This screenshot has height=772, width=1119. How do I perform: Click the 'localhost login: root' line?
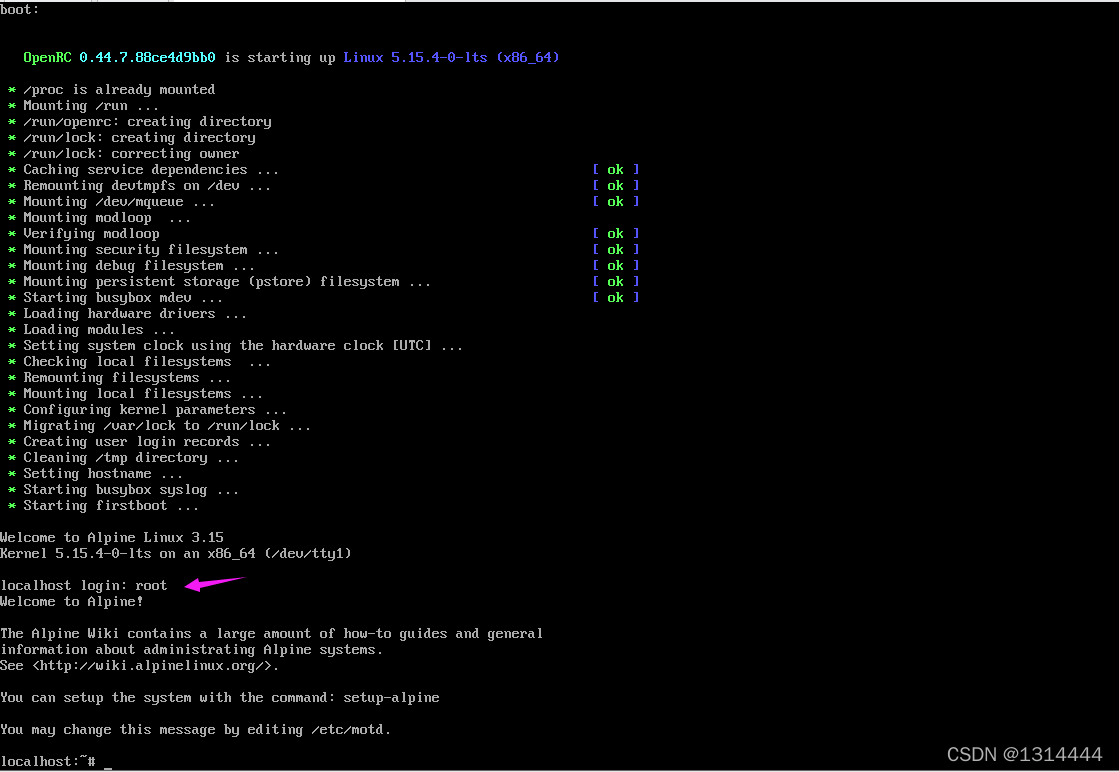[83, 586]
